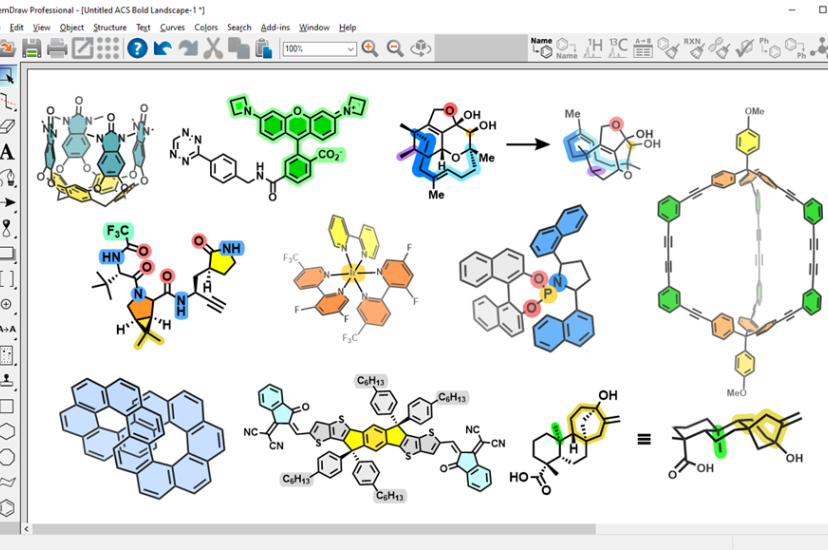Cut selection with the scissors icon
Viewport: 828px width, 550px height.
[x=213, y=49]
